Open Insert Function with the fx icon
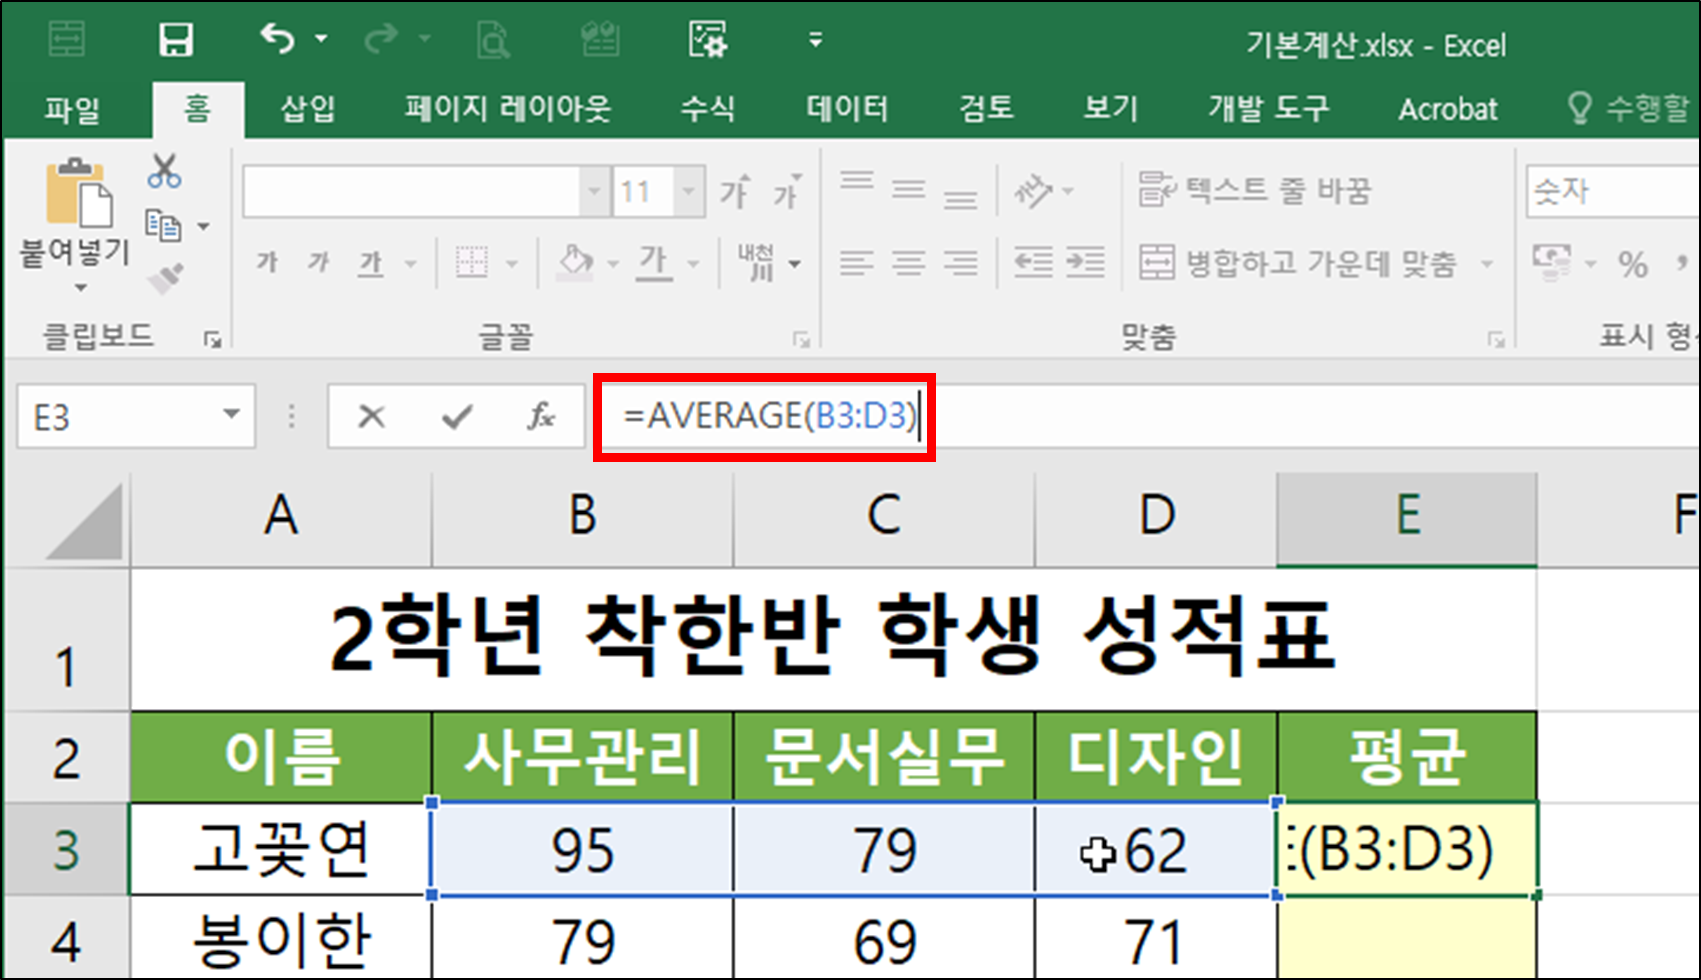The height and width of the screenshot is (980, 1701). [x=538, y=417]
